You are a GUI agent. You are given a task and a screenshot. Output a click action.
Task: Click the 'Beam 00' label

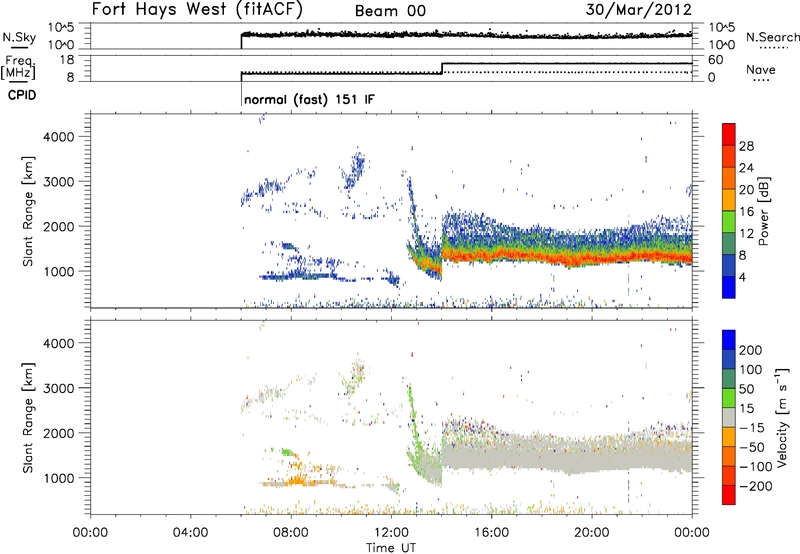tap(390, 11)
